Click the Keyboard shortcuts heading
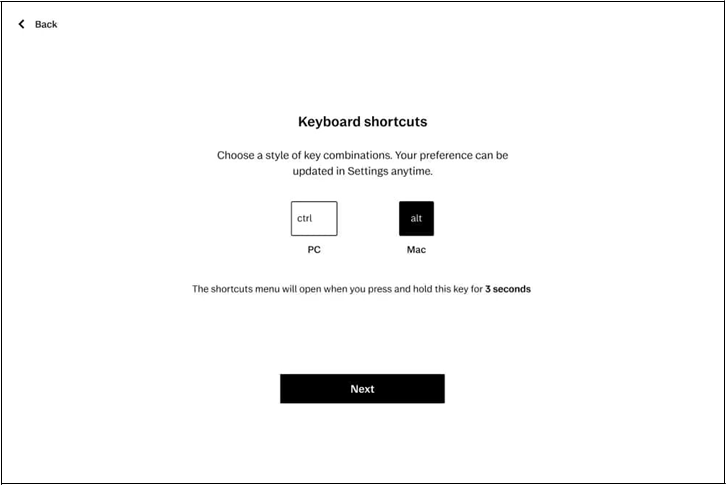This screenshot has height=485, width=726. (362, 122)
